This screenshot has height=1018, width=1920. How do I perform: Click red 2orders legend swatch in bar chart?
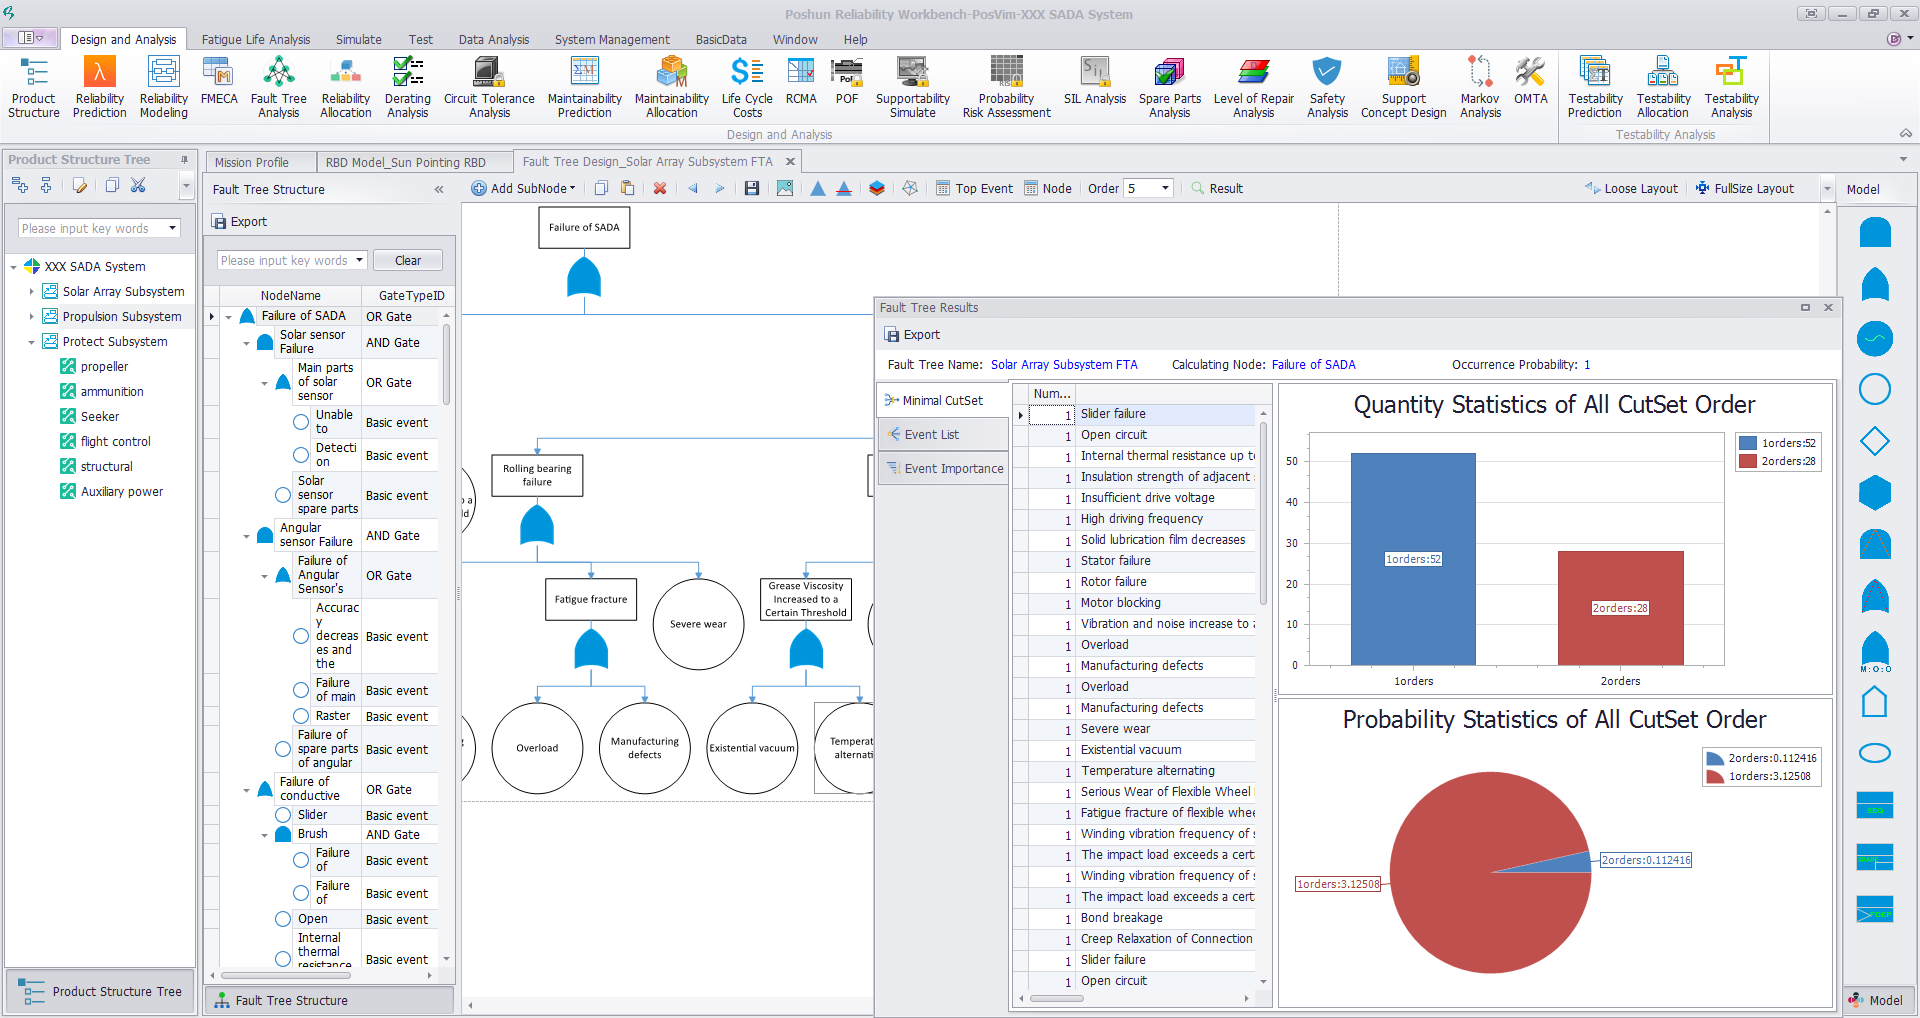[x=1747, y=461]
